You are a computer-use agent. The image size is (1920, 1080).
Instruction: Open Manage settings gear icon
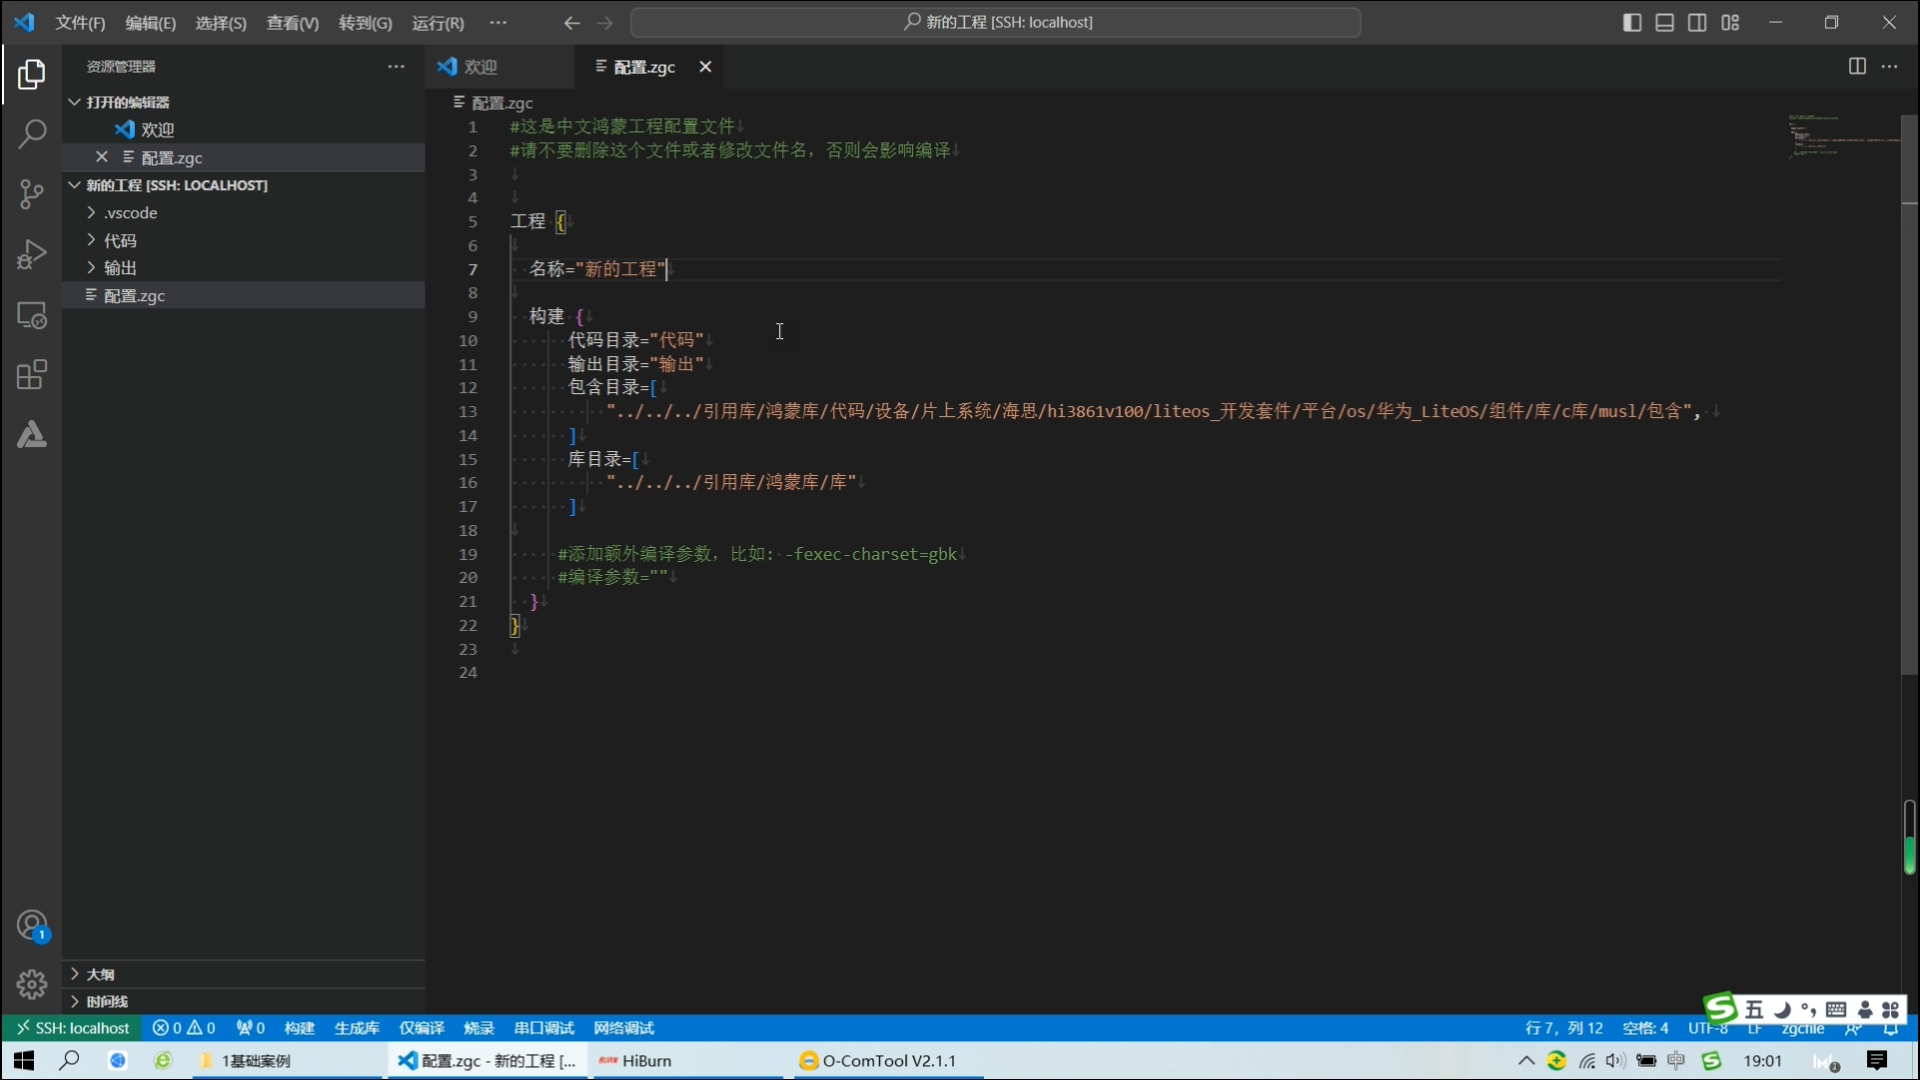[32, 984]
